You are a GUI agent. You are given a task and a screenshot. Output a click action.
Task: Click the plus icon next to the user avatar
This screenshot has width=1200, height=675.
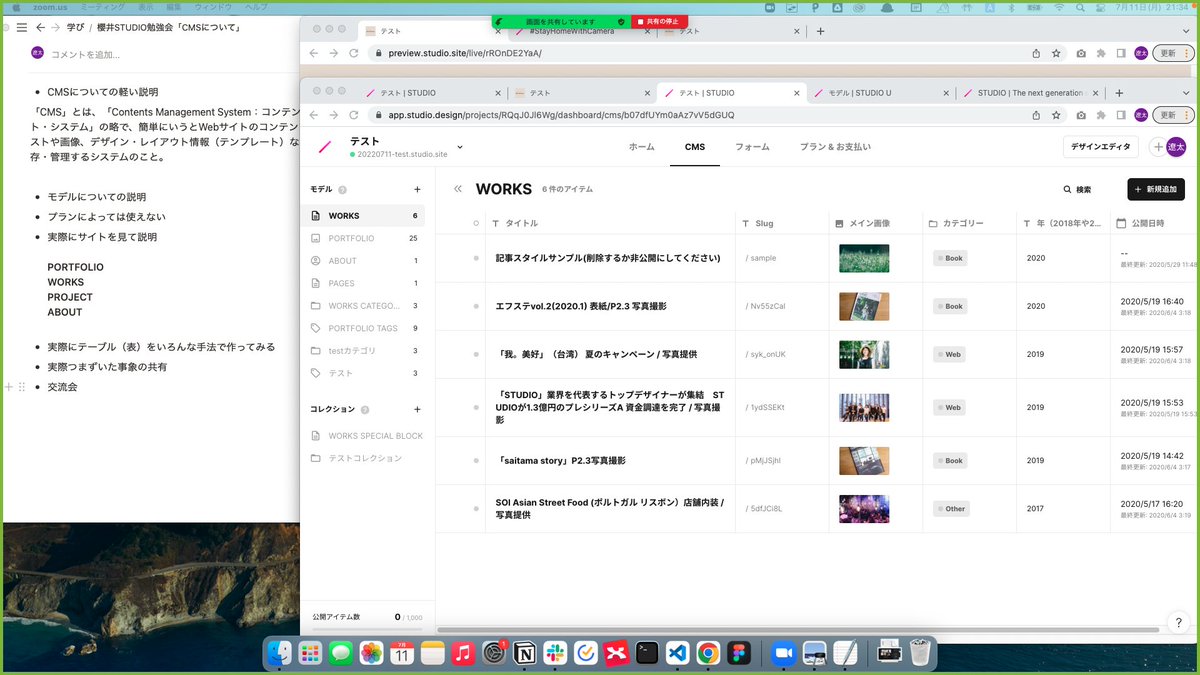[1158, 147]
